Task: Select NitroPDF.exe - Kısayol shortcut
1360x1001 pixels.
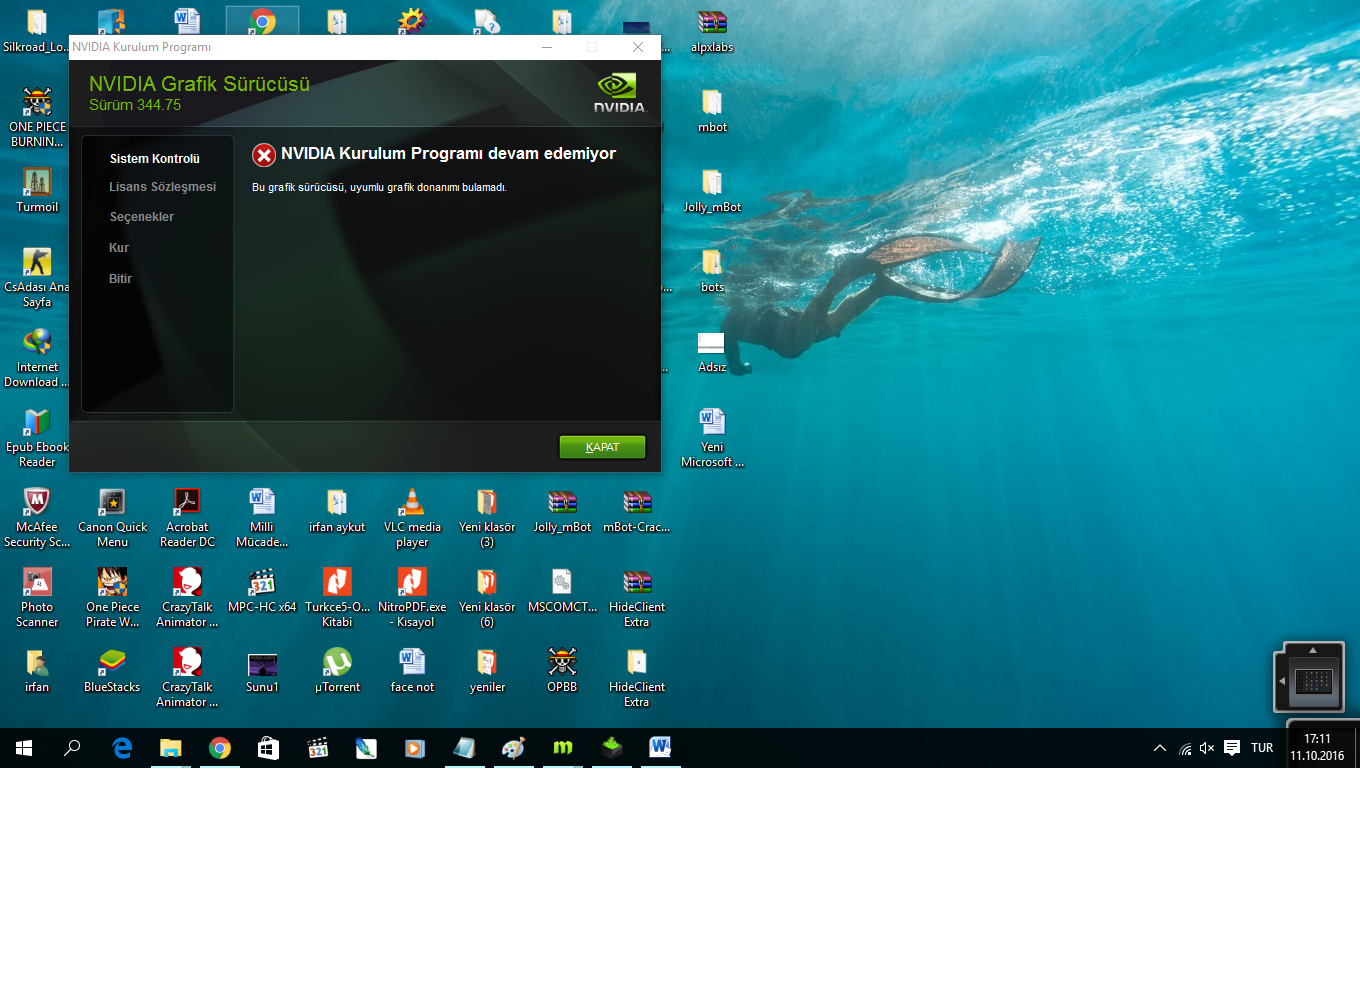Action: tap(412, 597)
